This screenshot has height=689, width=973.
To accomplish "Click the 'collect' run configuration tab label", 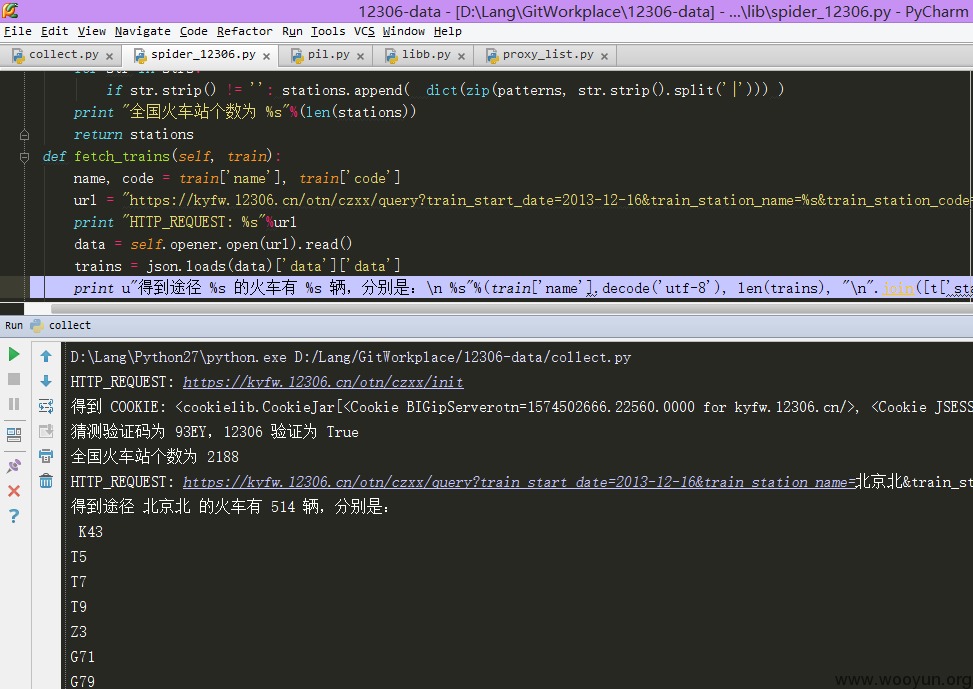I will click(x=70, y=325).
